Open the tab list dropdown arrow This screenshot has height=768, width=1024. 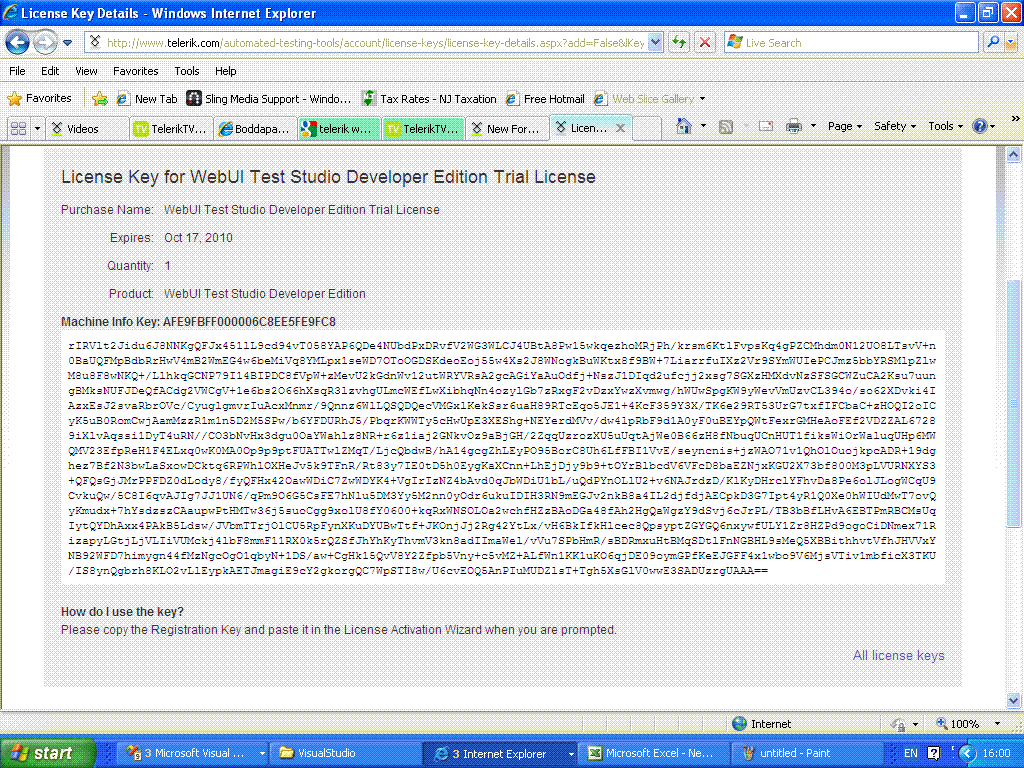click(x=37, y=129)
